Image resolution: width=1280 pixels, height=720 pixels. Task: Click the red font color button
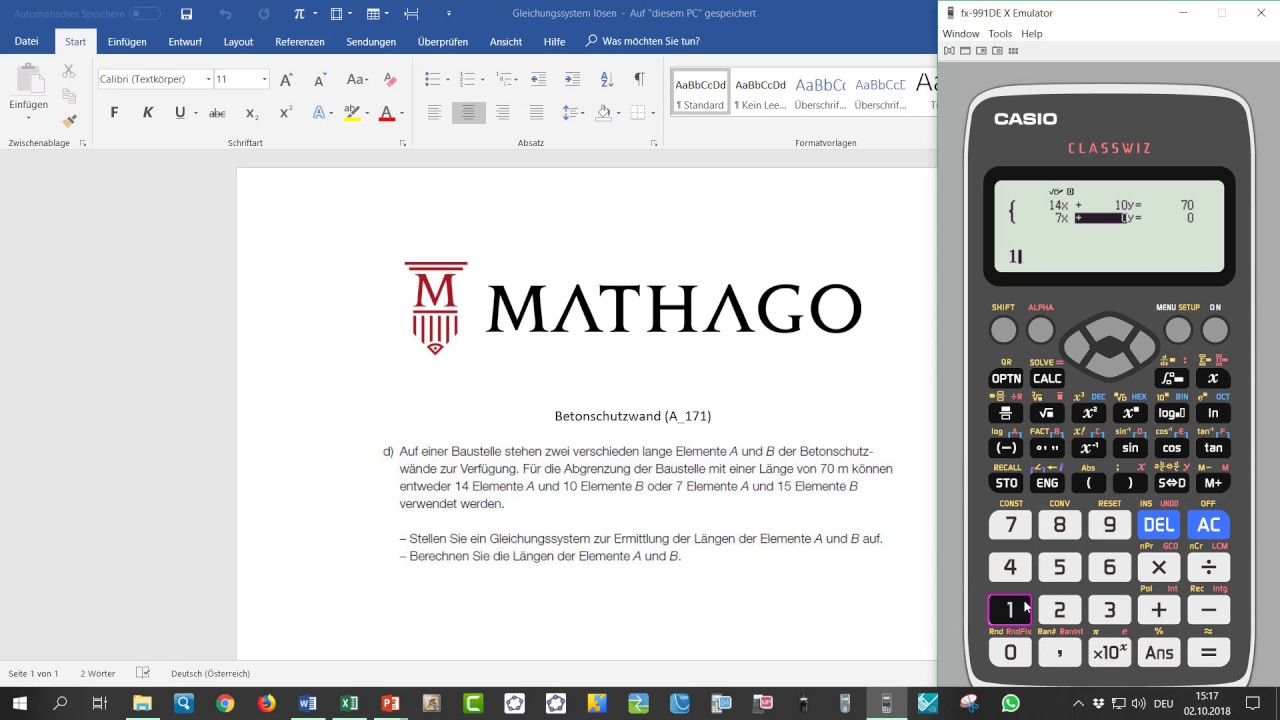pyautogui.click(x=387, y=113)
